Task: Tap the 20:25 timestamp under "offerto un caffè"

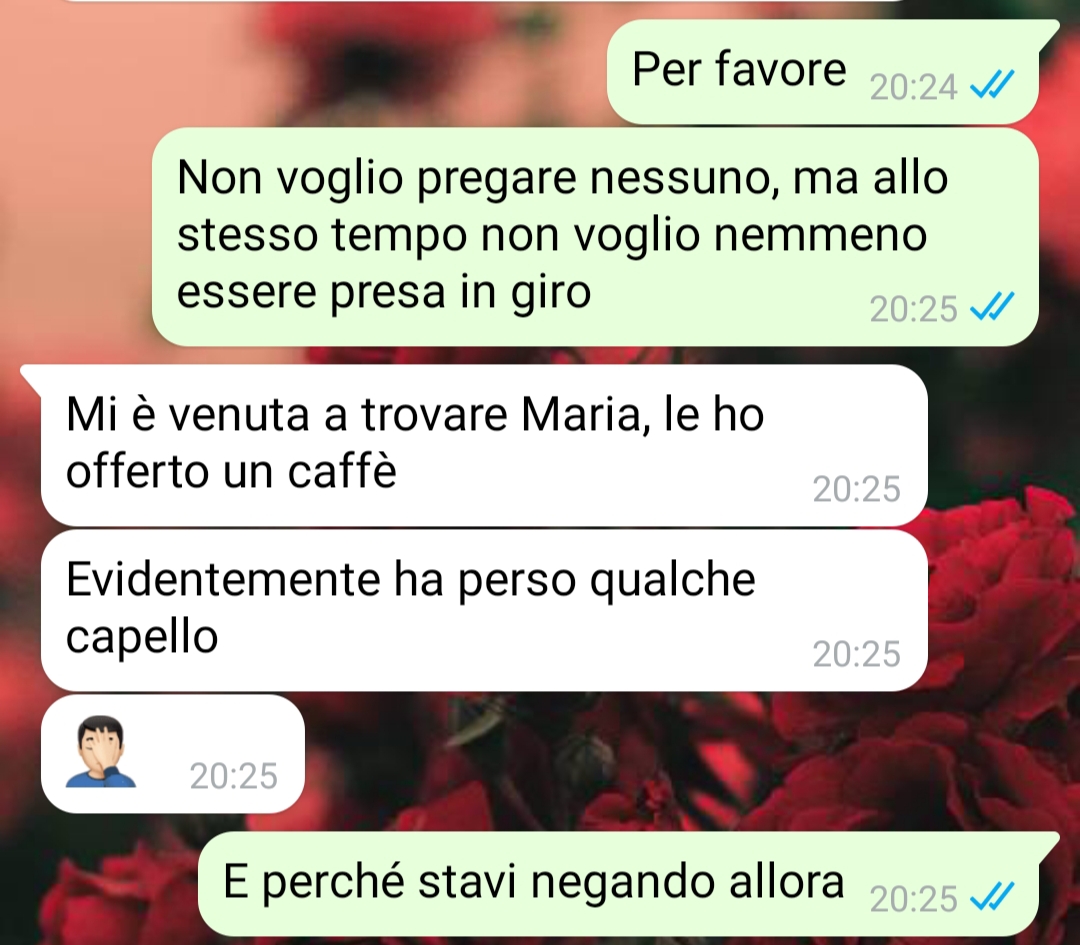Action: click(x=856, y=490)
